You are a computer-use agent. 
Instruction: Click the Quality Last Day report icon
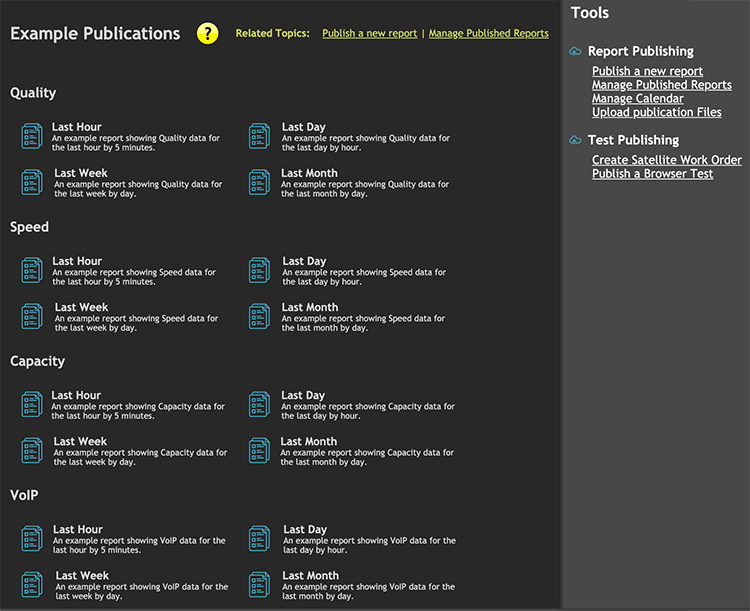(260, 136)
